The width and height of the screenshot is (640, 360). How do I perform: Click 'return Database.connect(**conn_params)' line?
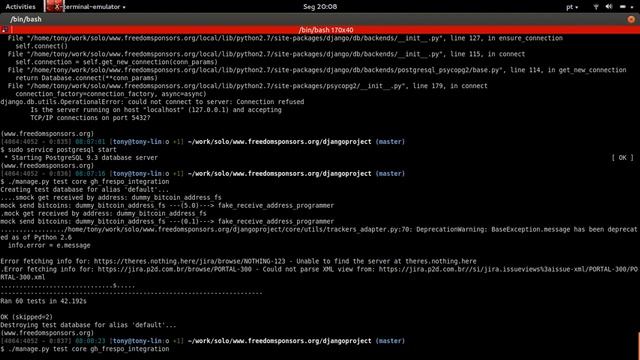coord(87,78)
